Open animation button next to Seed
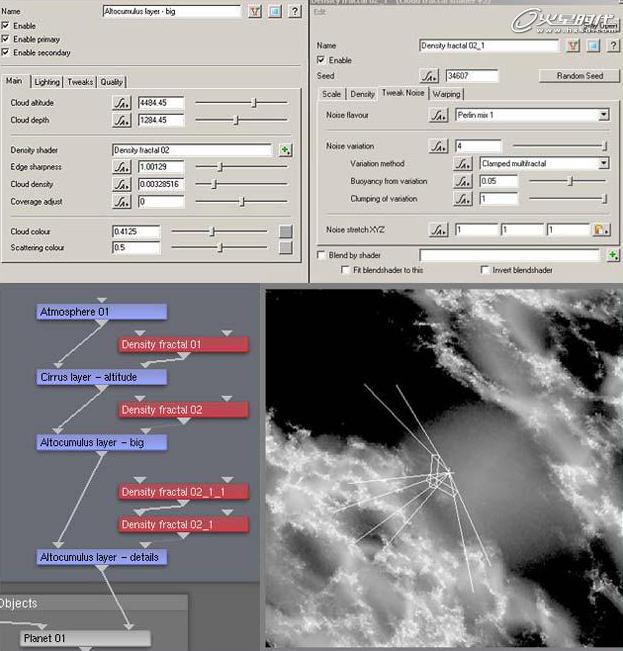623x651 pixels. pyautogui.click(x=429, y=76)
